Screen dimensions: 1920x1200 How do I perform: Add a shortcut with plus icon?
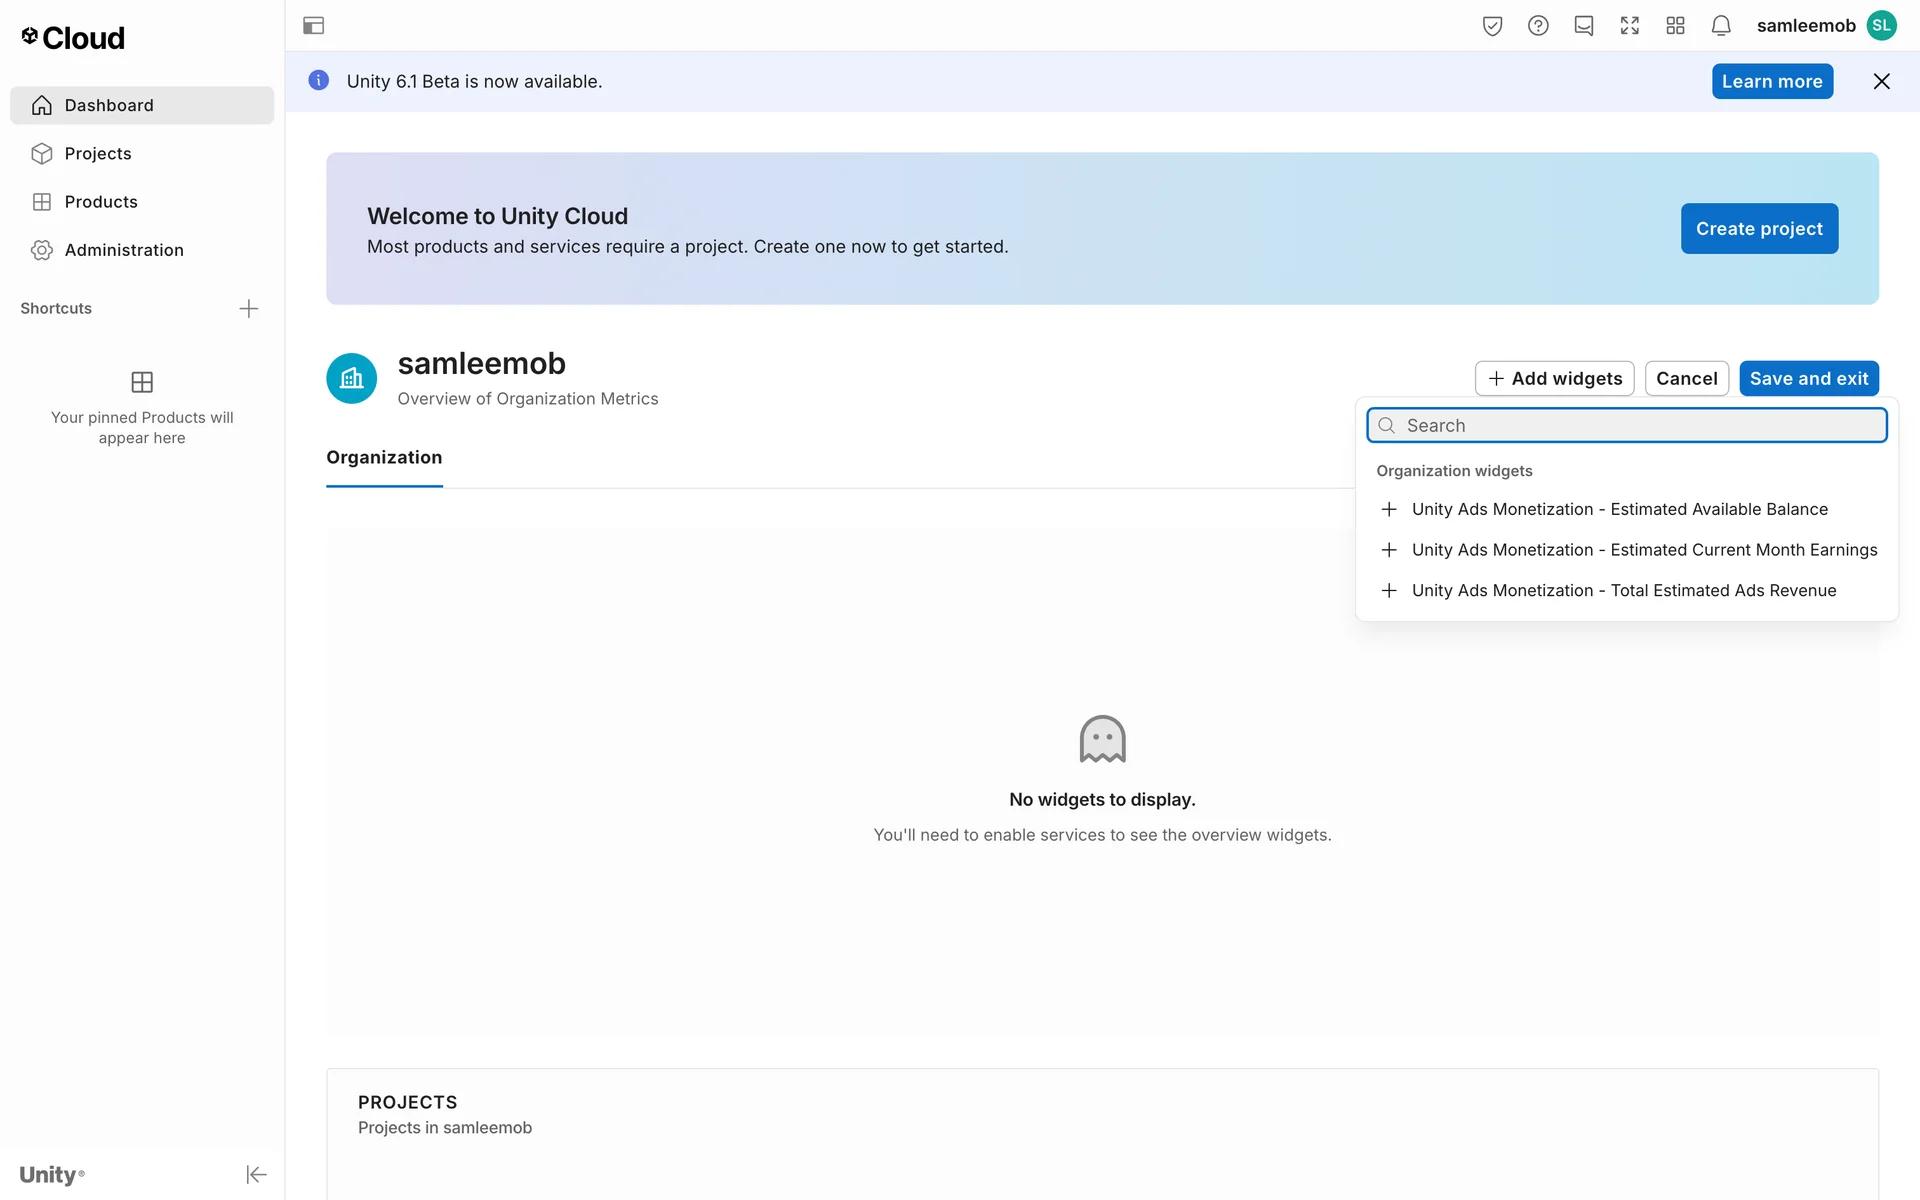coord(249,309)
